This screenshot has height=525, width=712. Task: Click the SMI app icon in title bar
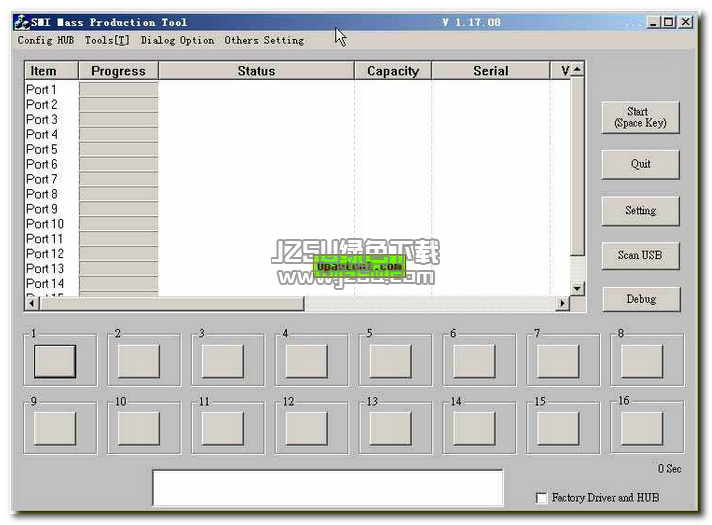click(x=22, y=22)
